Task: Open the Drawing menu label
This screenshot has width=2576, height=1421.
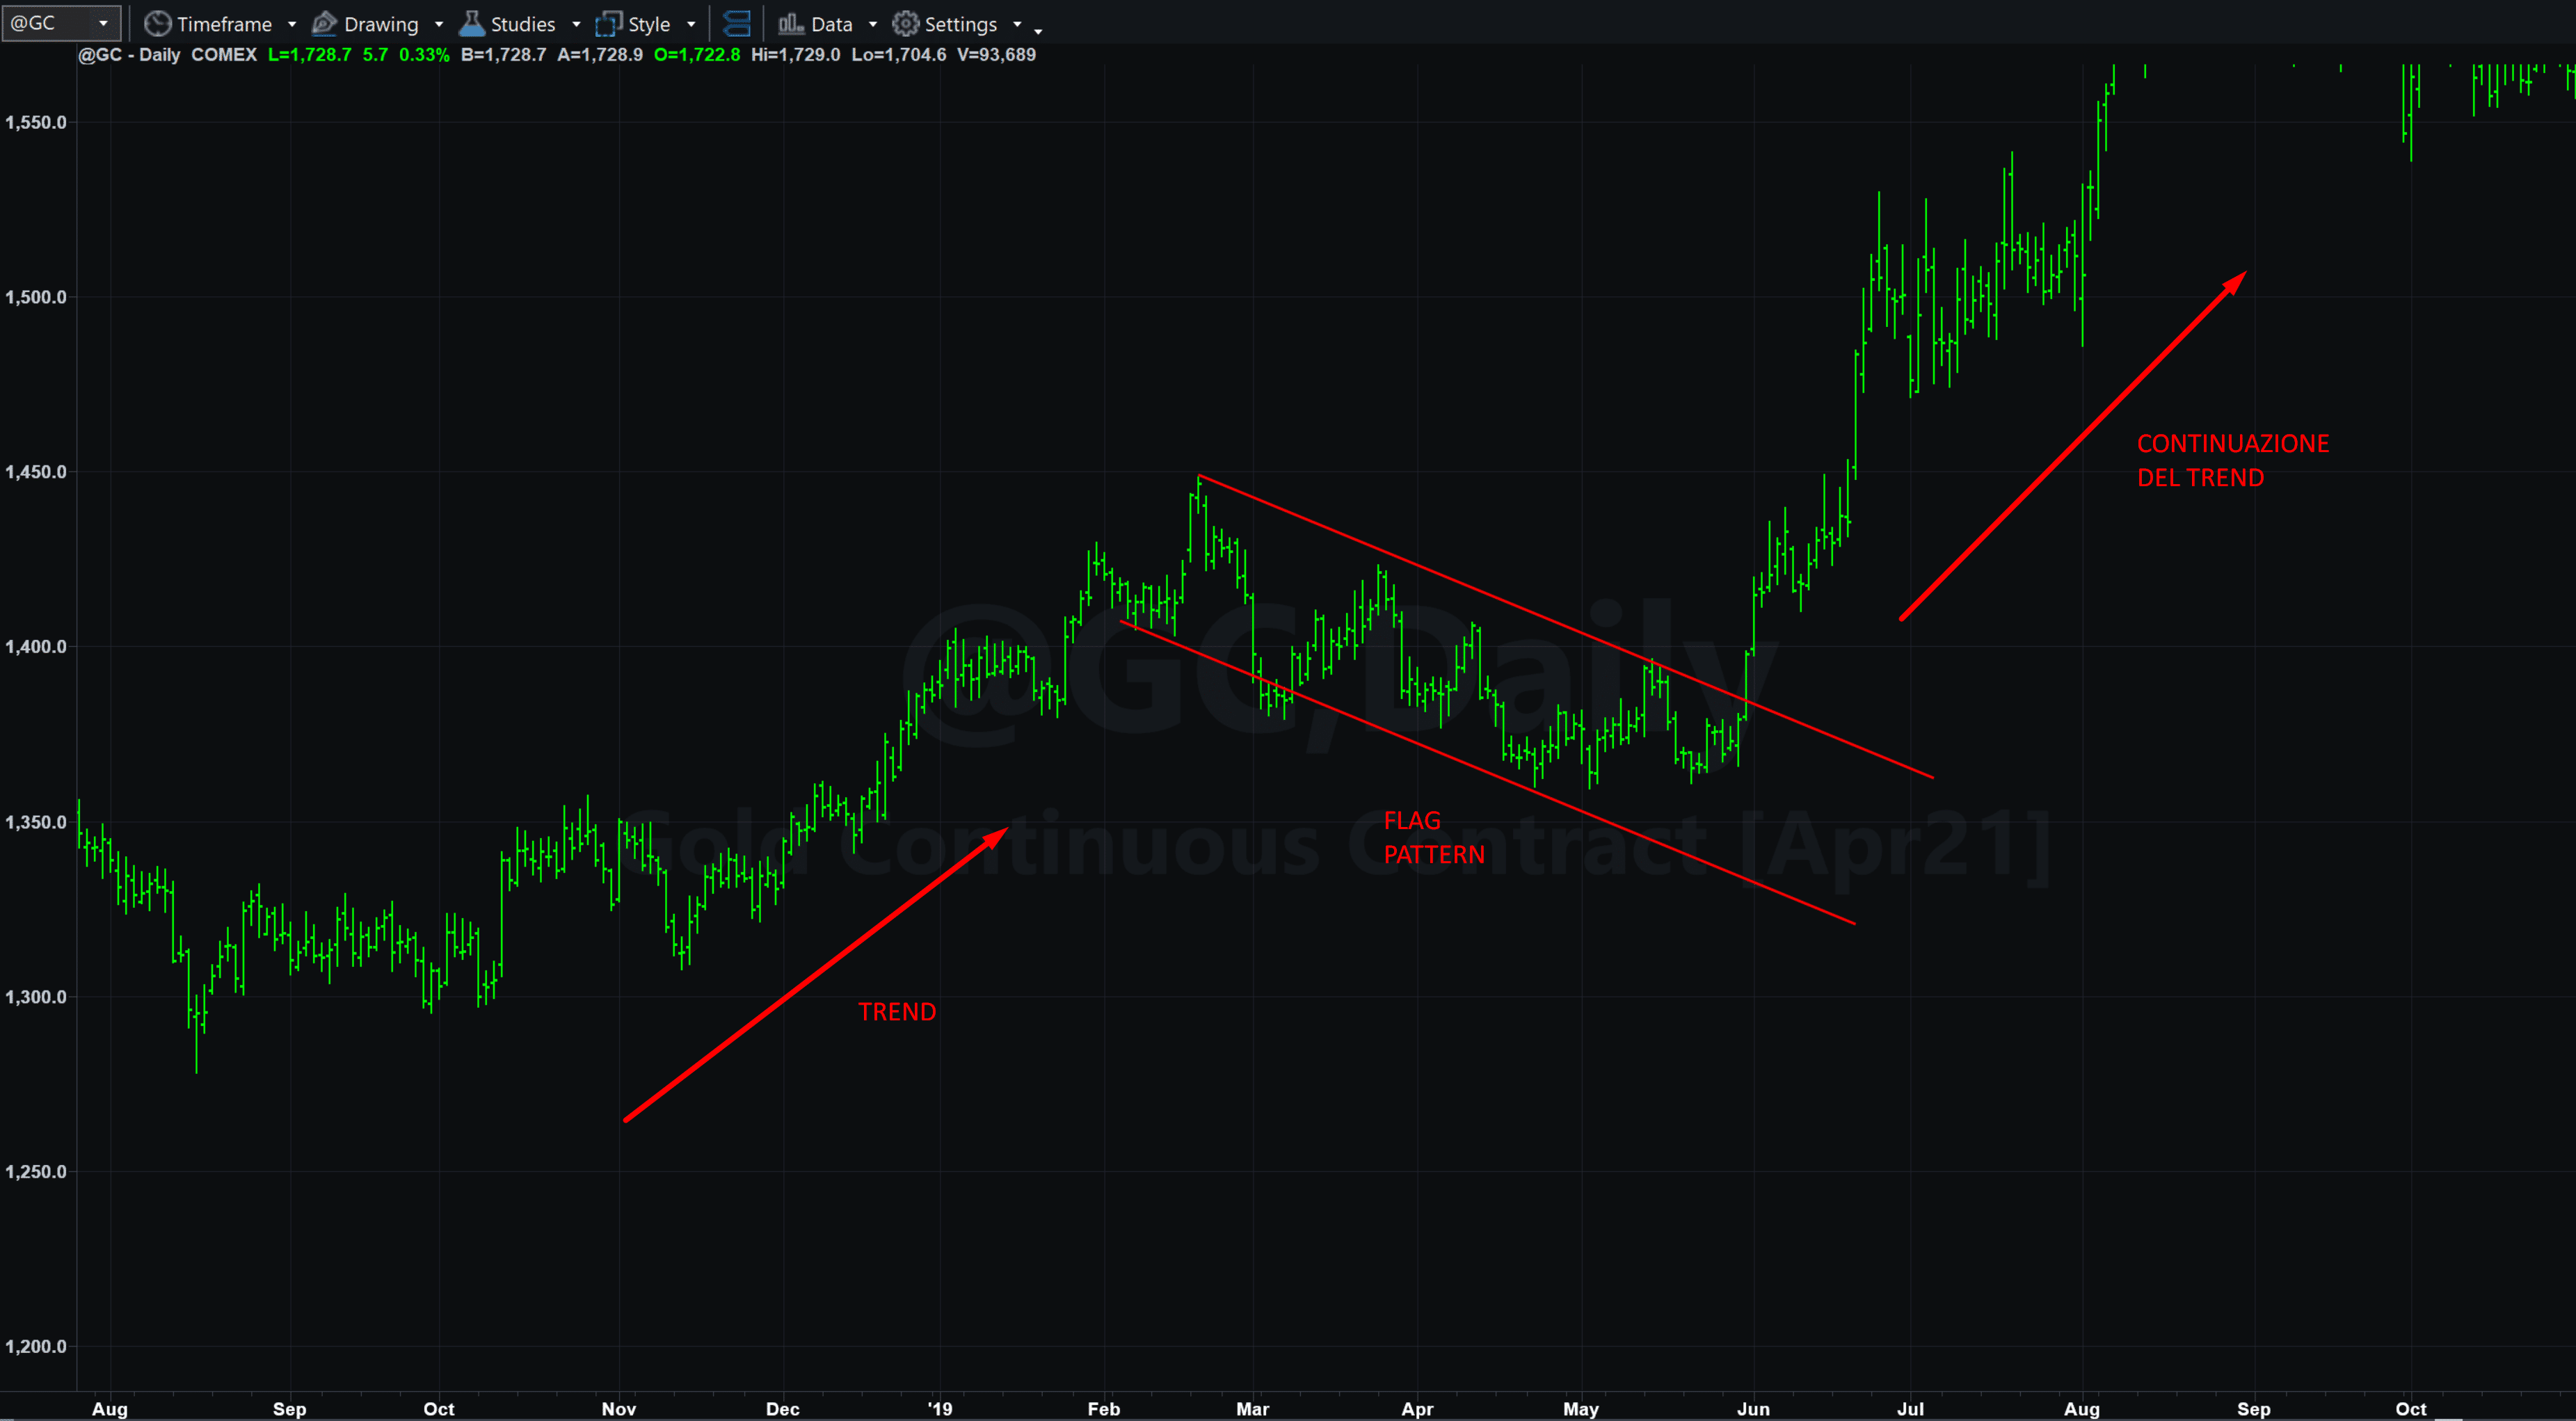Action: (x=381, y=24)
